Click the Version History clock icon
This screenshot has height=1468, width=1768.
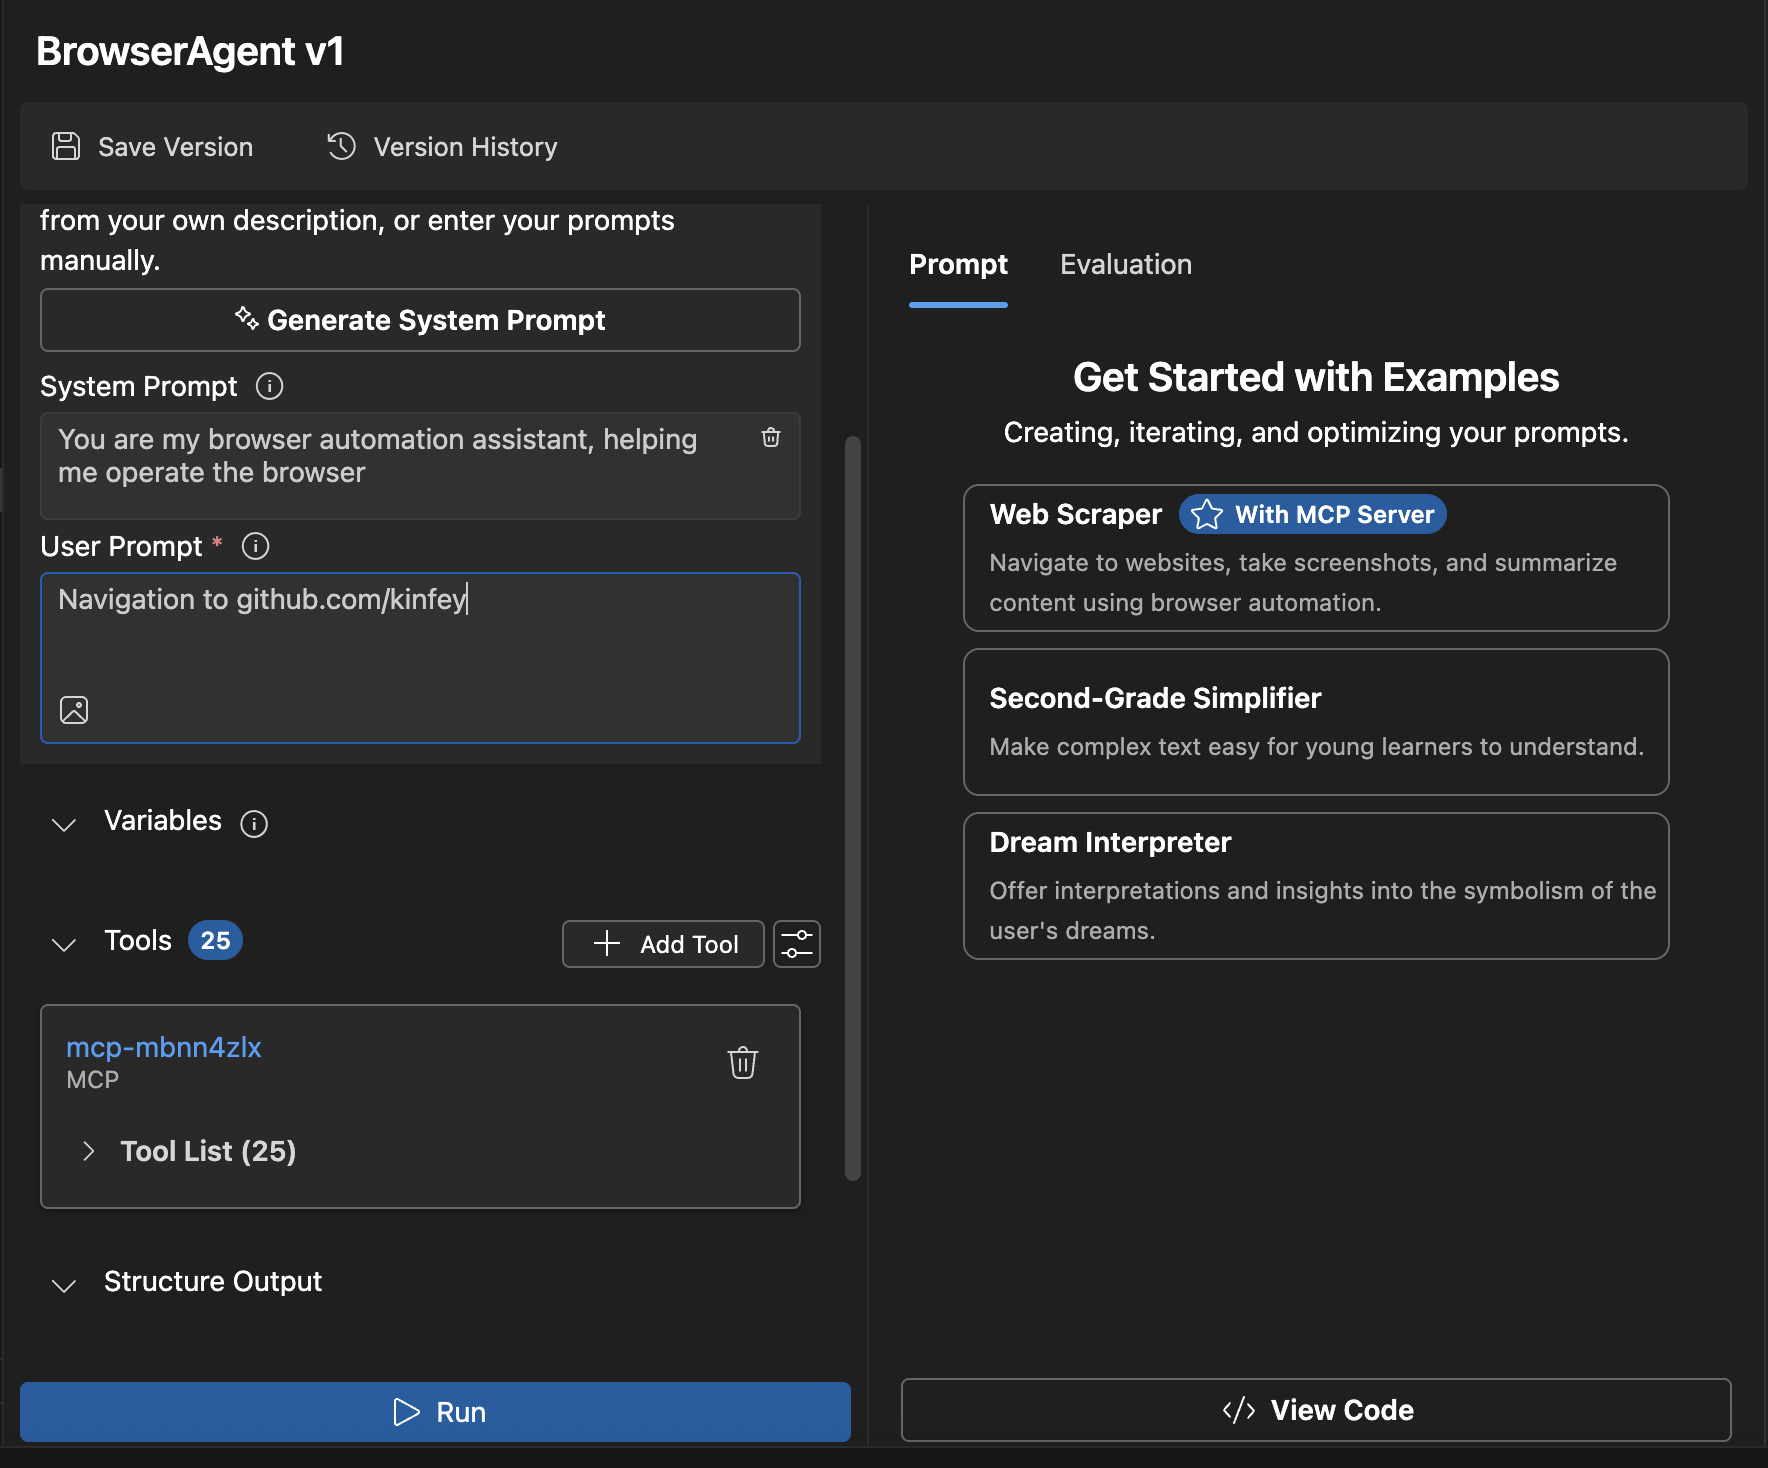point(342,146)
